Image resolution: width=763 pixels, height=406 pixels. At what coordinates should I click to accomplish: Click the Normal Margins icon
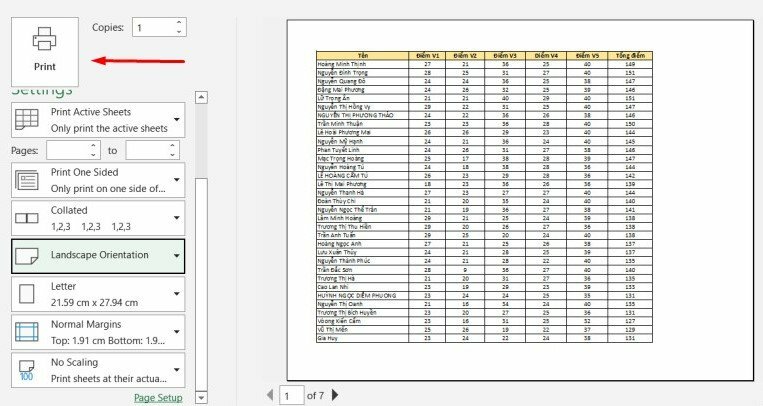(27, 332)
